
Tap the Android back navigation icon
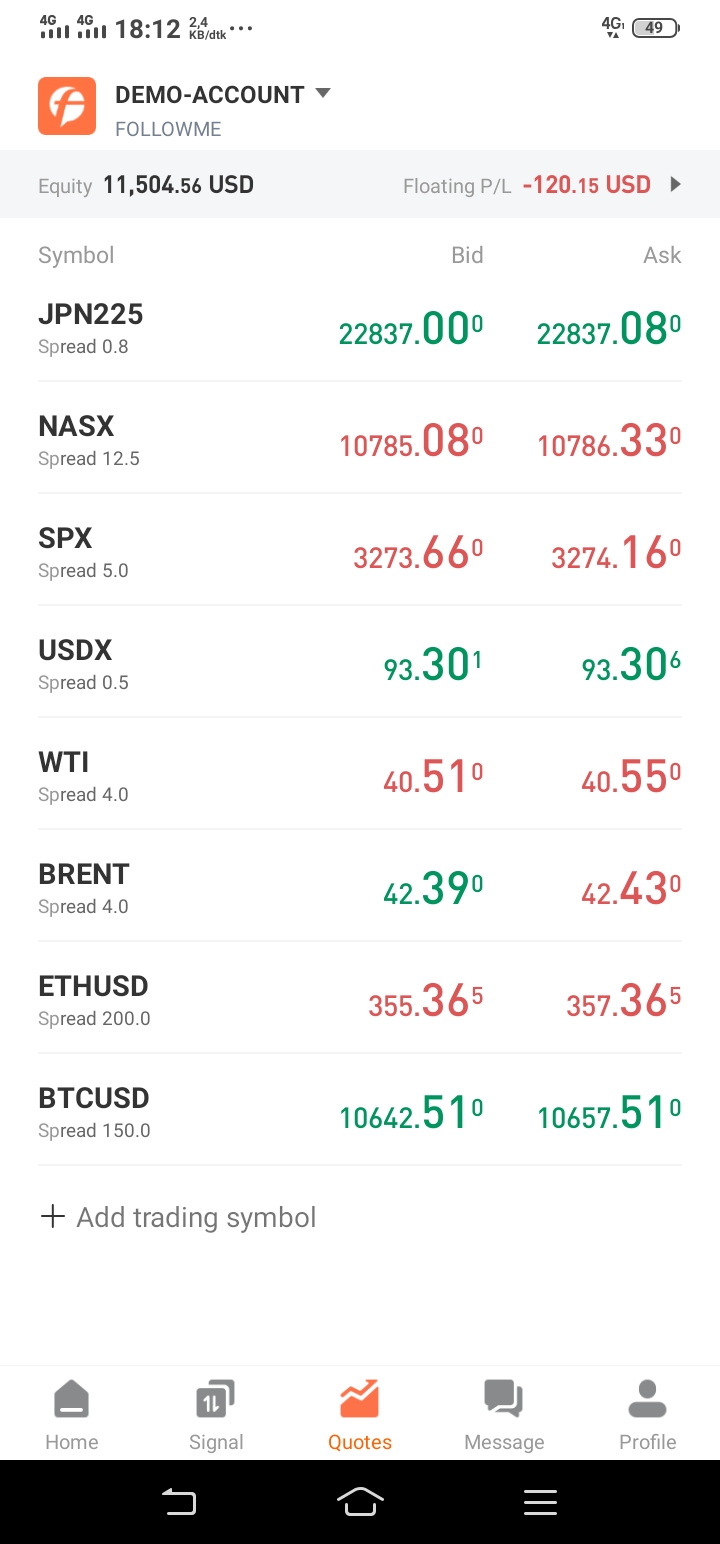(x=180, y=1502)
